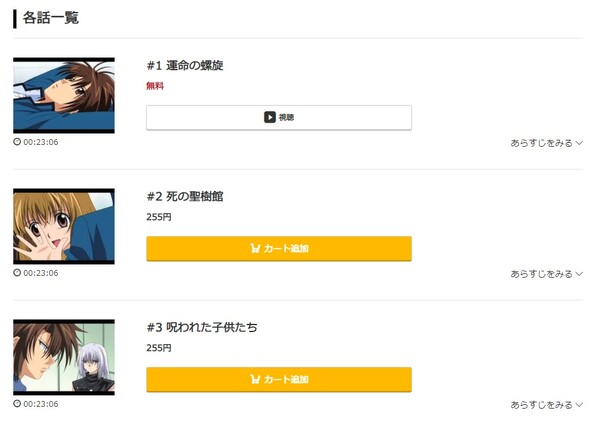This screenshot has width=600, height=427.
Task: Click the clock icon under episode 3 thumbnail
Action: pyautogui.click(x=17, y=403)
